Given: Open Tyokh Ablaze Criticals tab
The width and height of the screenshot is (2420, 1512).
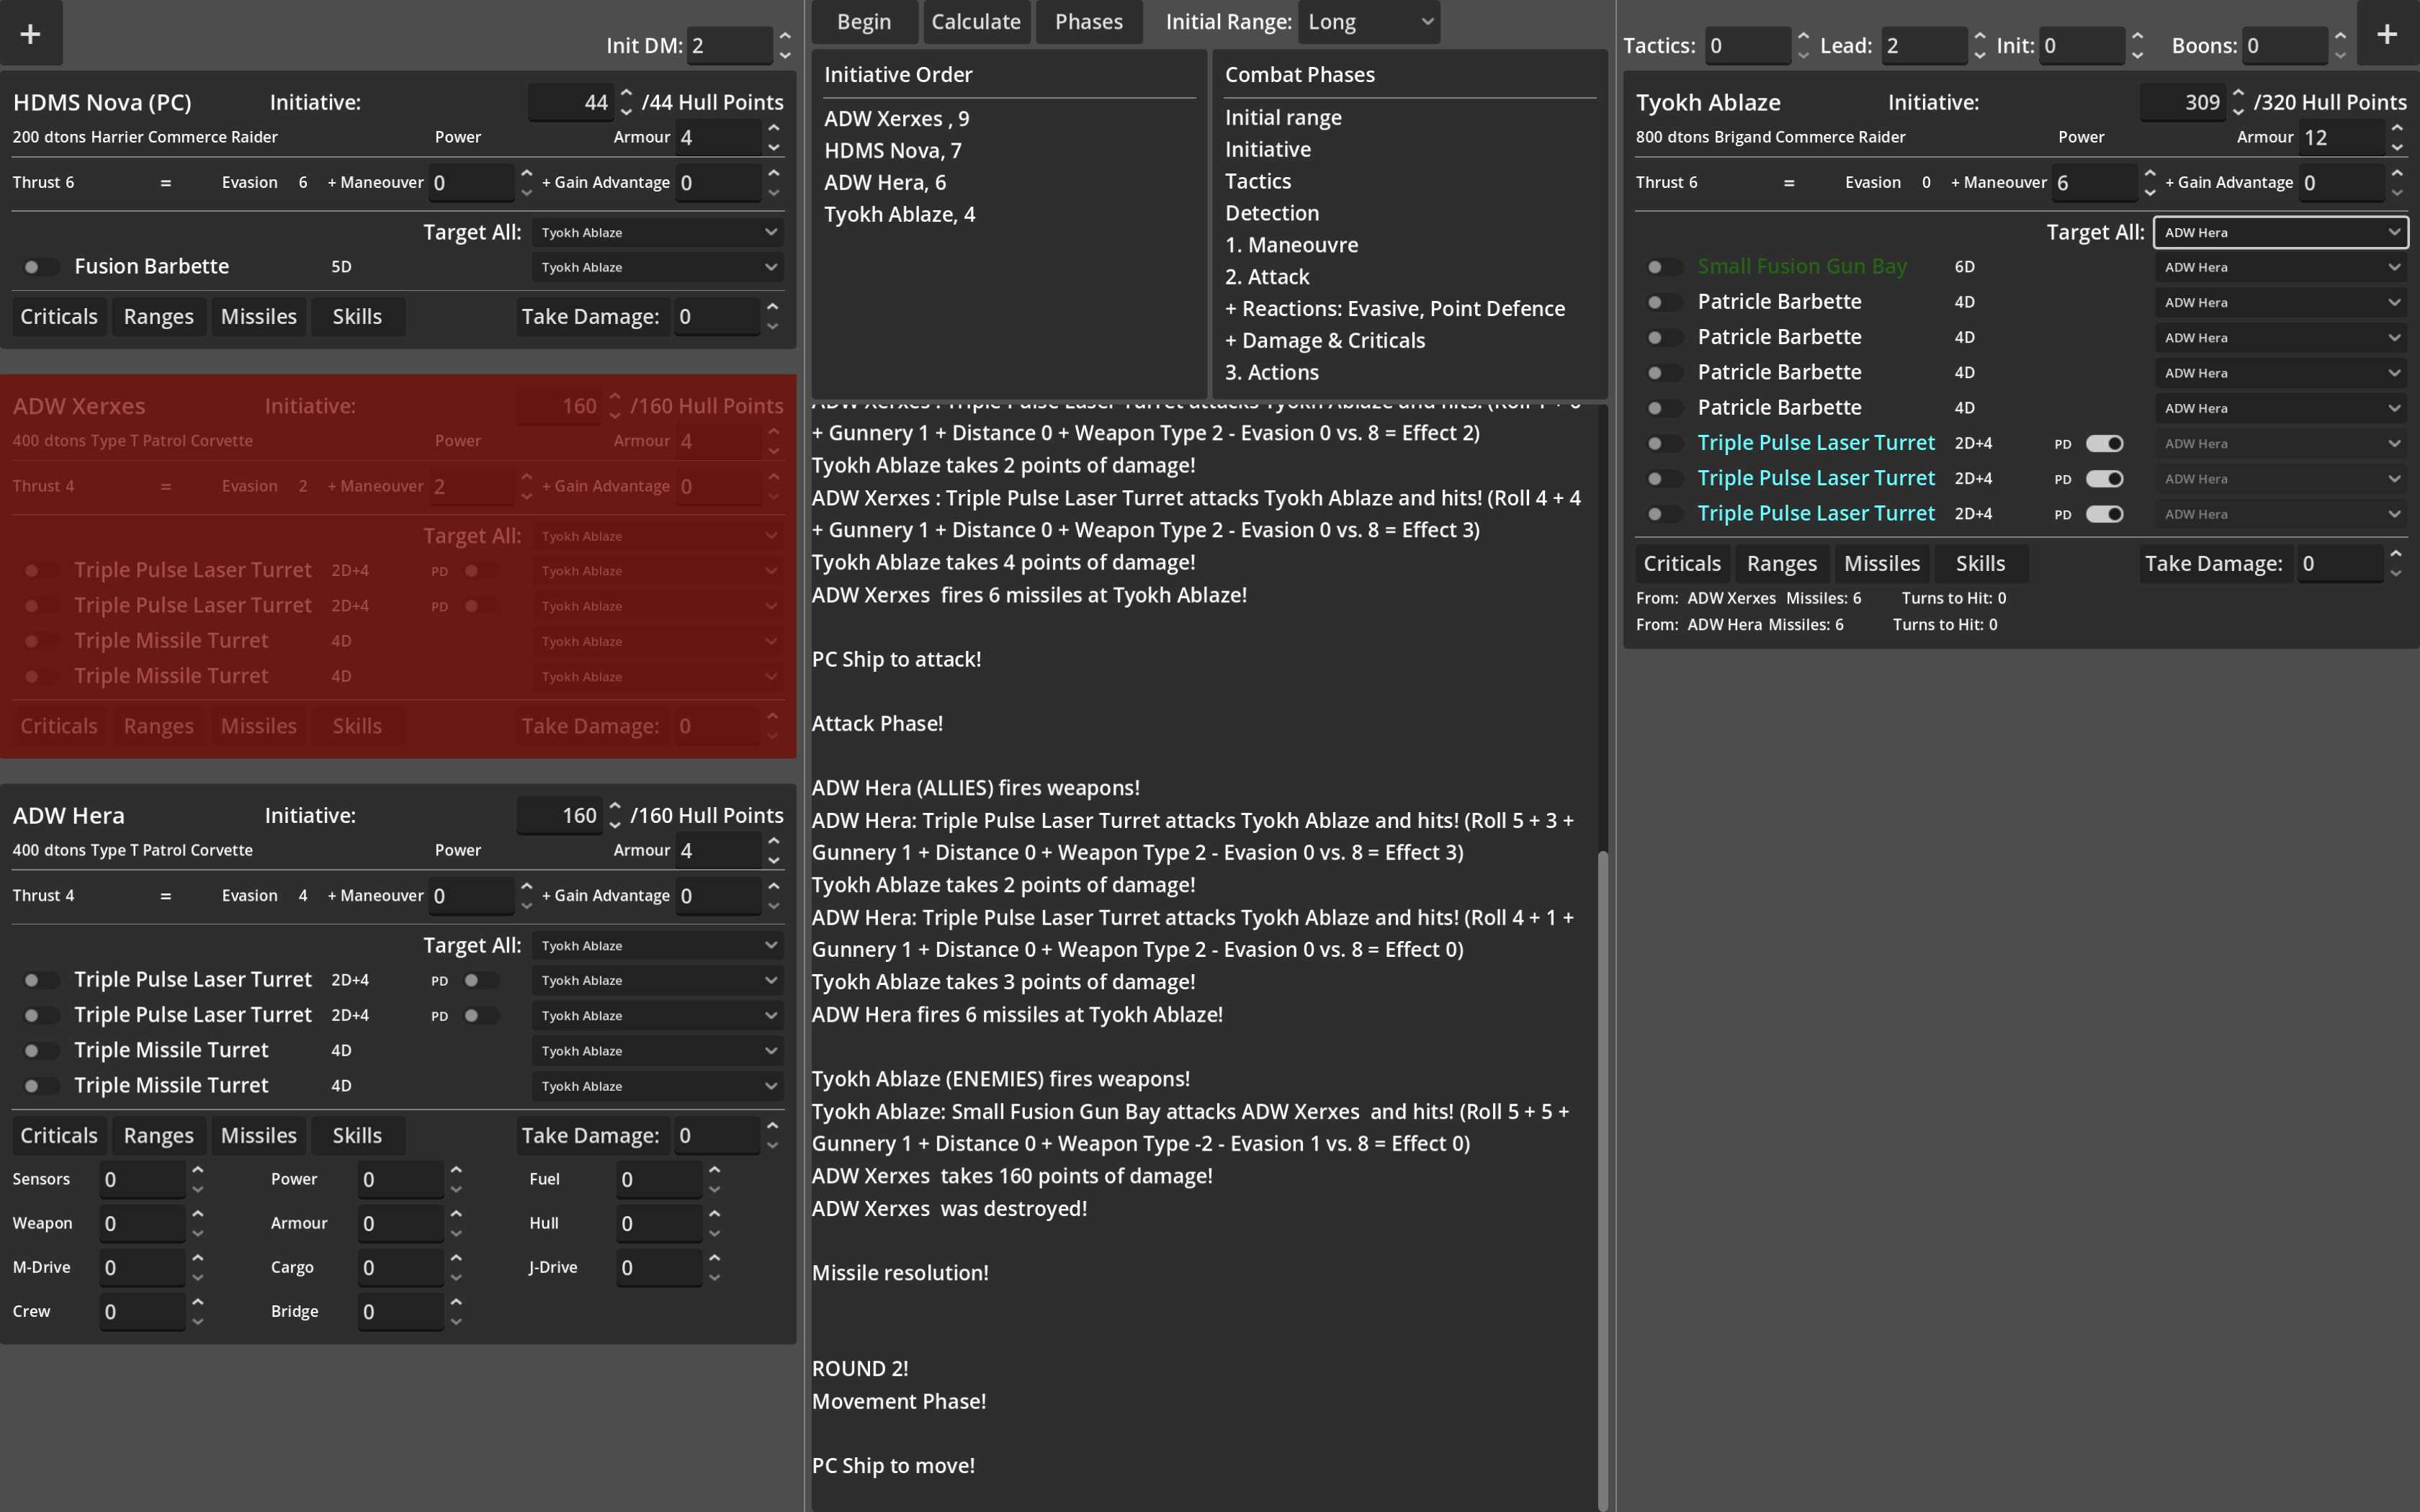Looking at the screenshot, I should pos(1682,564).
